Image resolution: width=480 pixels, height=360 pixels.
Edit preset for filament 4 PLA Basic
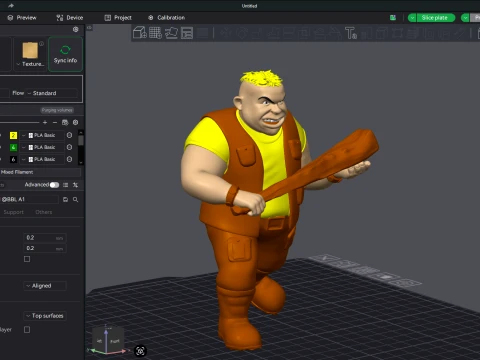tap(69, 147)
